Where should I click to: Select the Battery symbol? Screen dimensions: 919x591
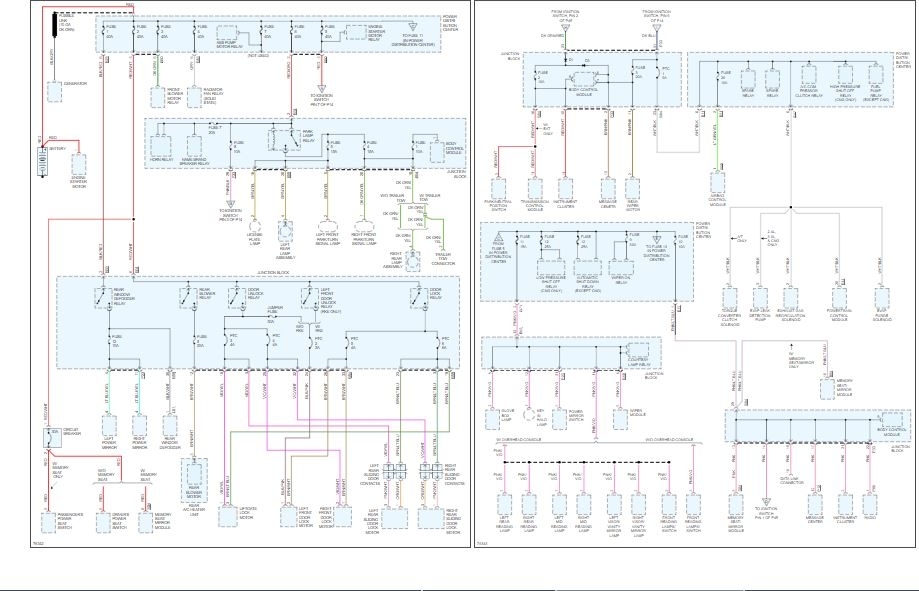tap(42, 161)
